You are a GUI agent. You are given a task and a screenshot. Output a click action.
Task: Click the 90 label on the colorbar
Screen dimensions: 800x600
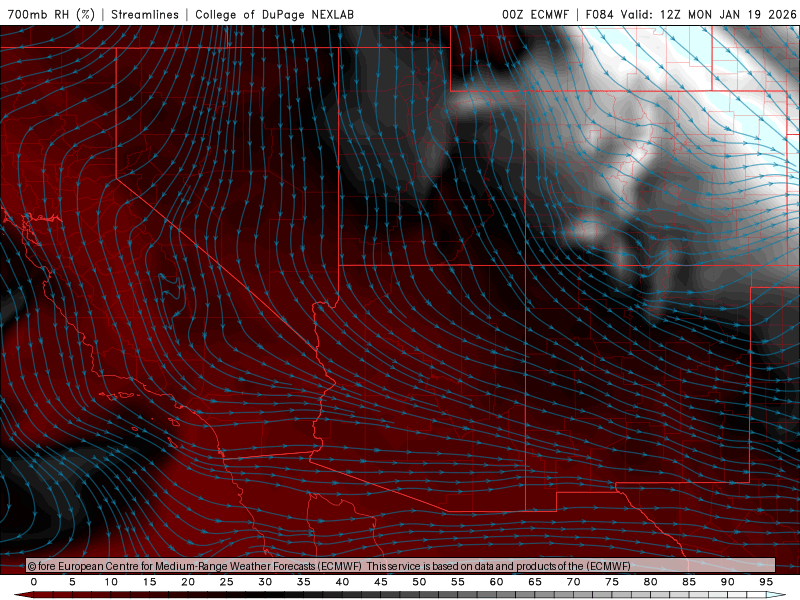(728, 582)
